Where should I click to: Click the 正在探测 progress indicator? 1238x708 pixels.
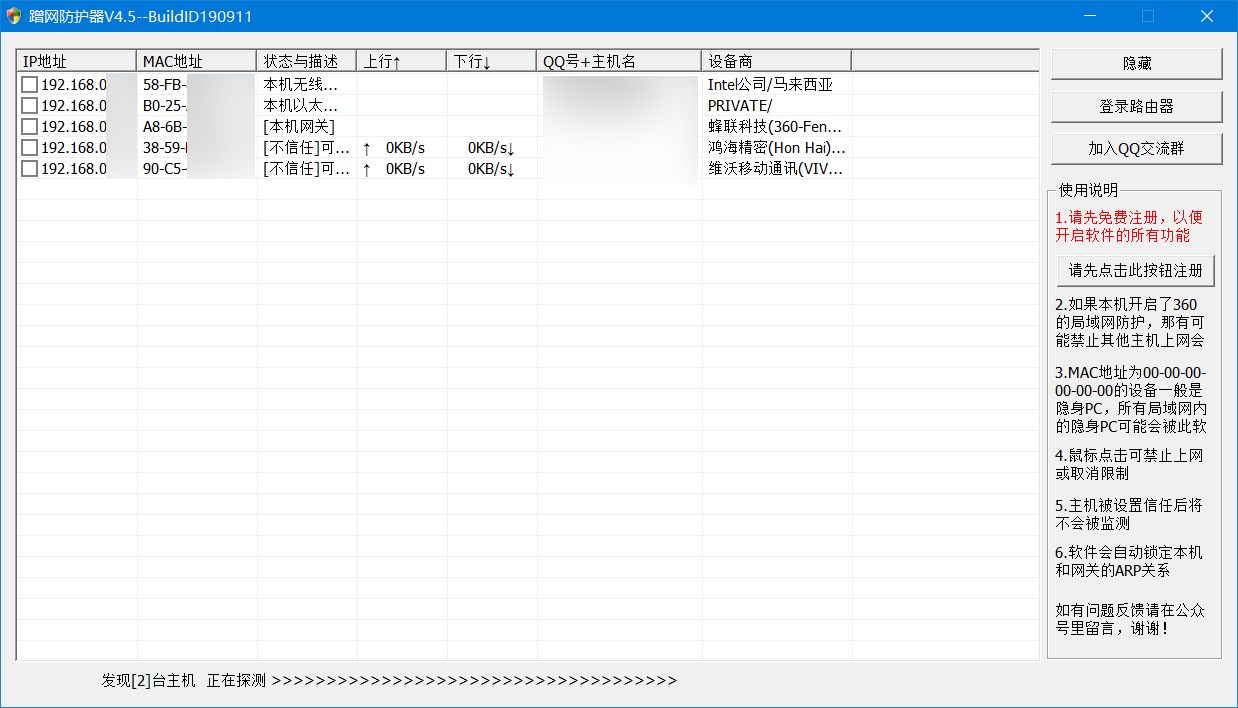click(442, 681)
